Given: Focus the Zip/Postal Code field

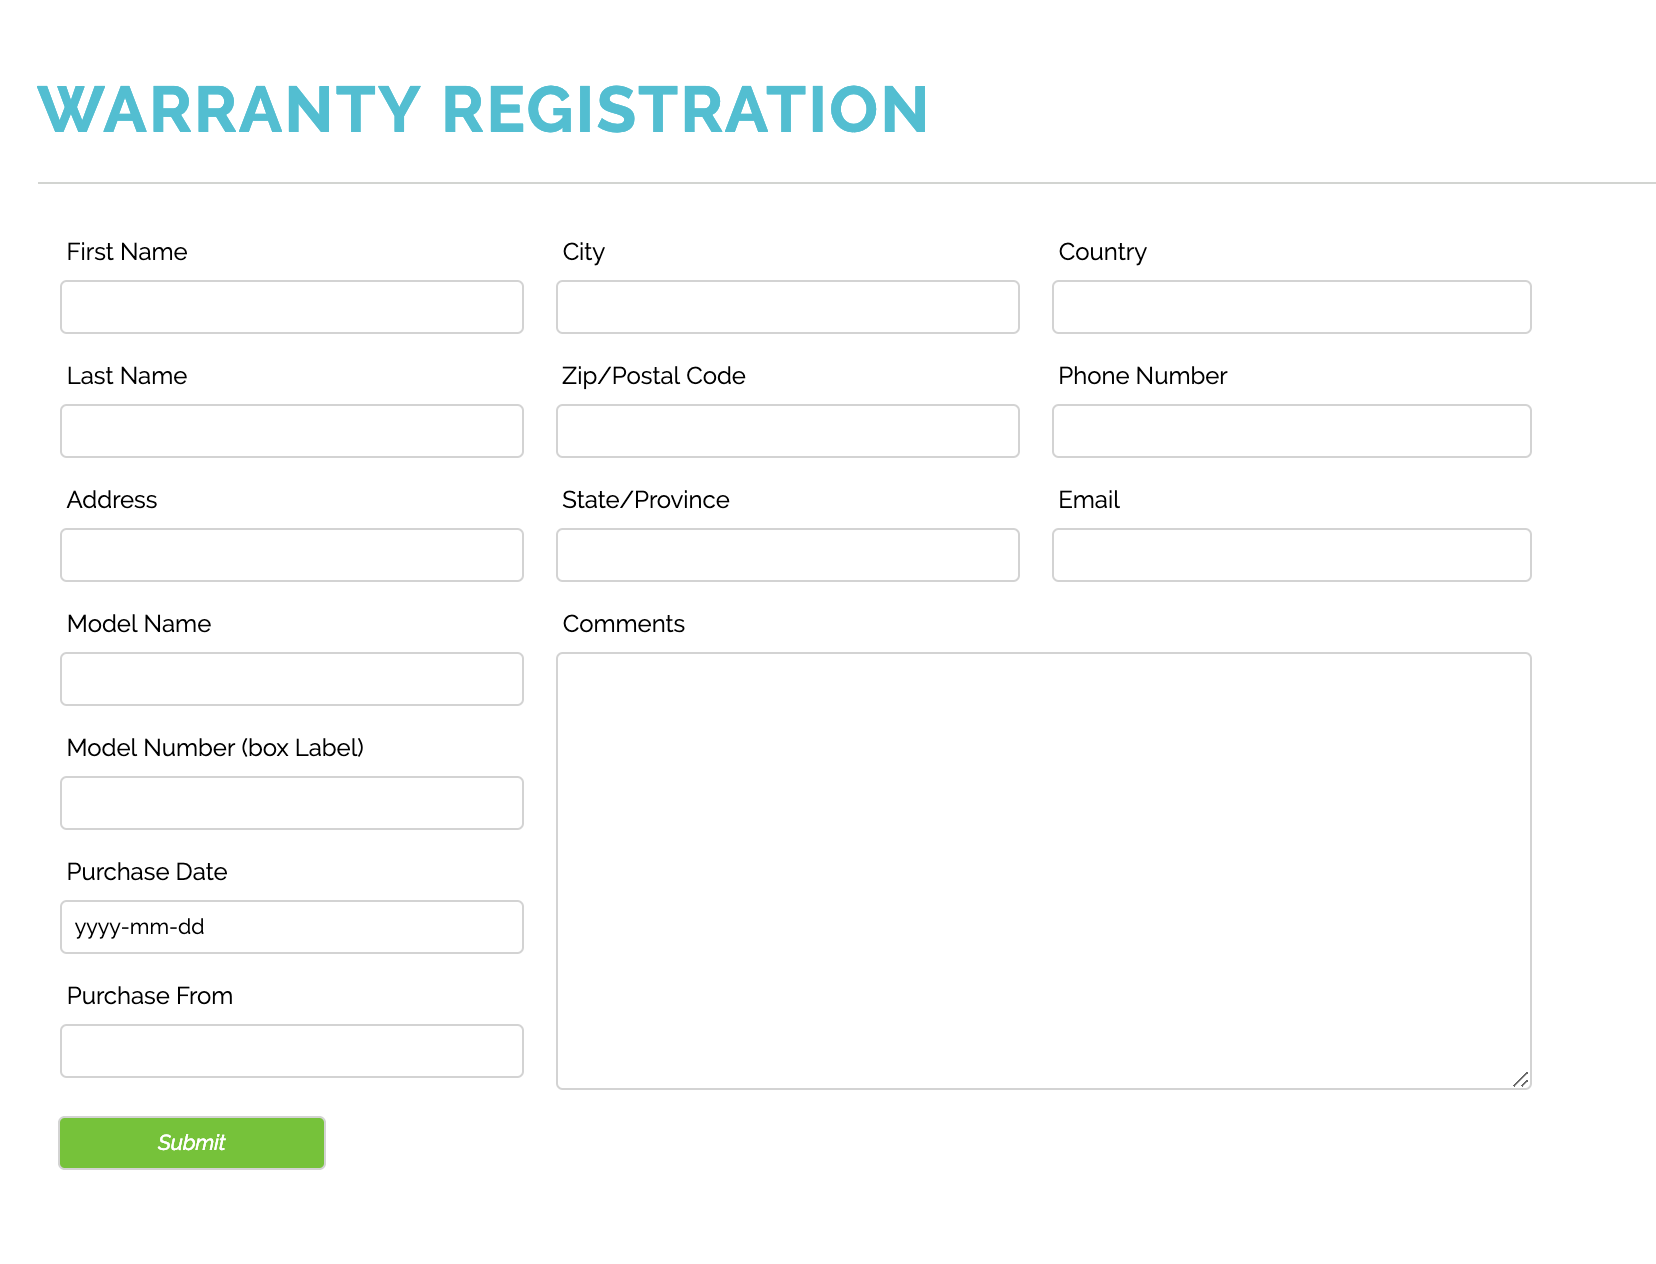Looking at the screenshot, I should click(787, 431).
